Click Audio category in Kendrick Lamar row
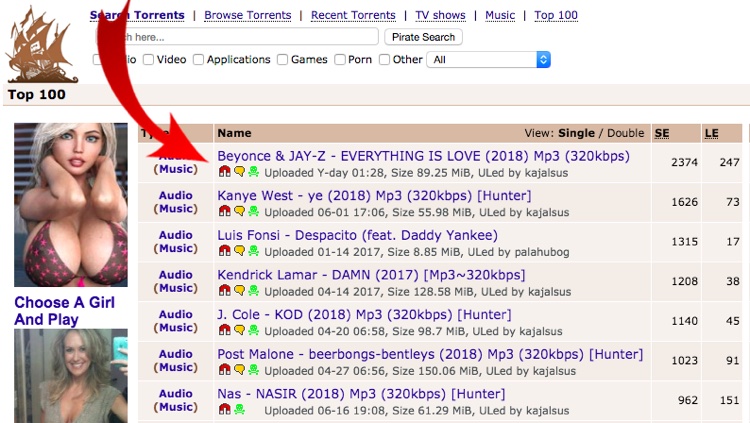Image resolution: width=750 pixels, height=423 pixels. point(176,275)
